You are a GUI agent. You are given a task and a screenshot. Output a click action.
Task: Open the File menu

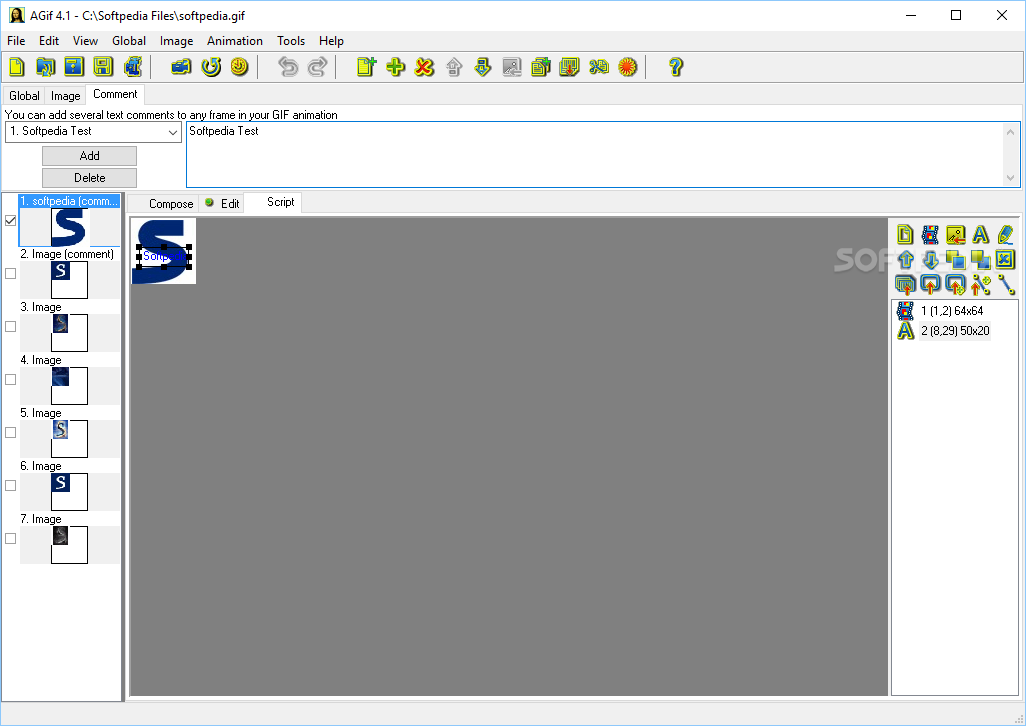pos(16,41)
